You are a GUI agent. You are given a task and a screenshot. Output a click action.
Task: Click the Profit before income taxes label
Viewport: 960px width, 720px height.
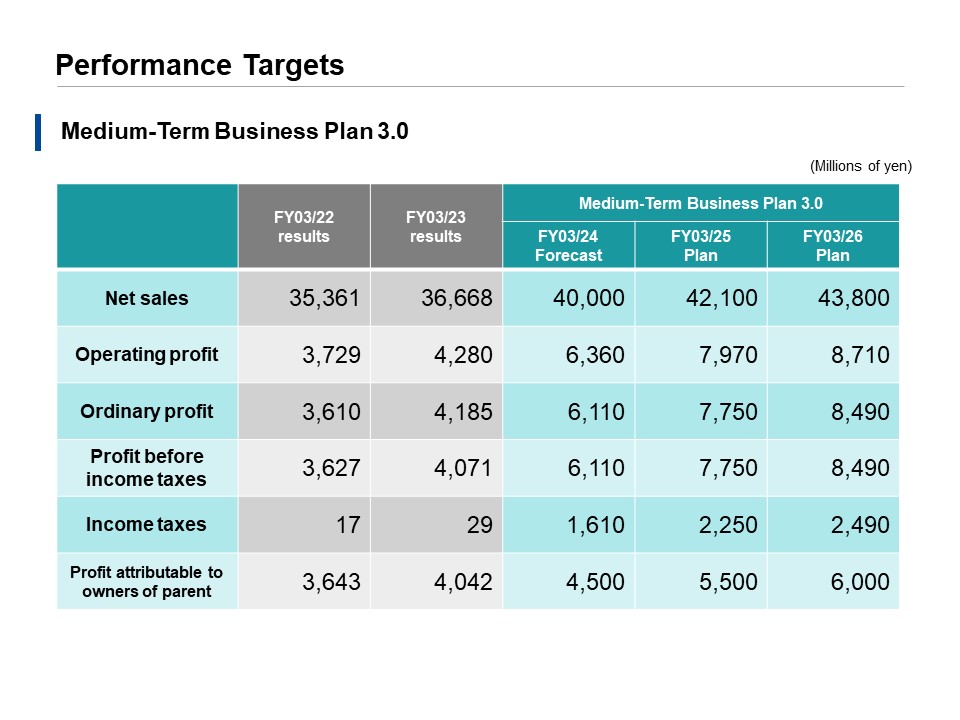(146, 467)
